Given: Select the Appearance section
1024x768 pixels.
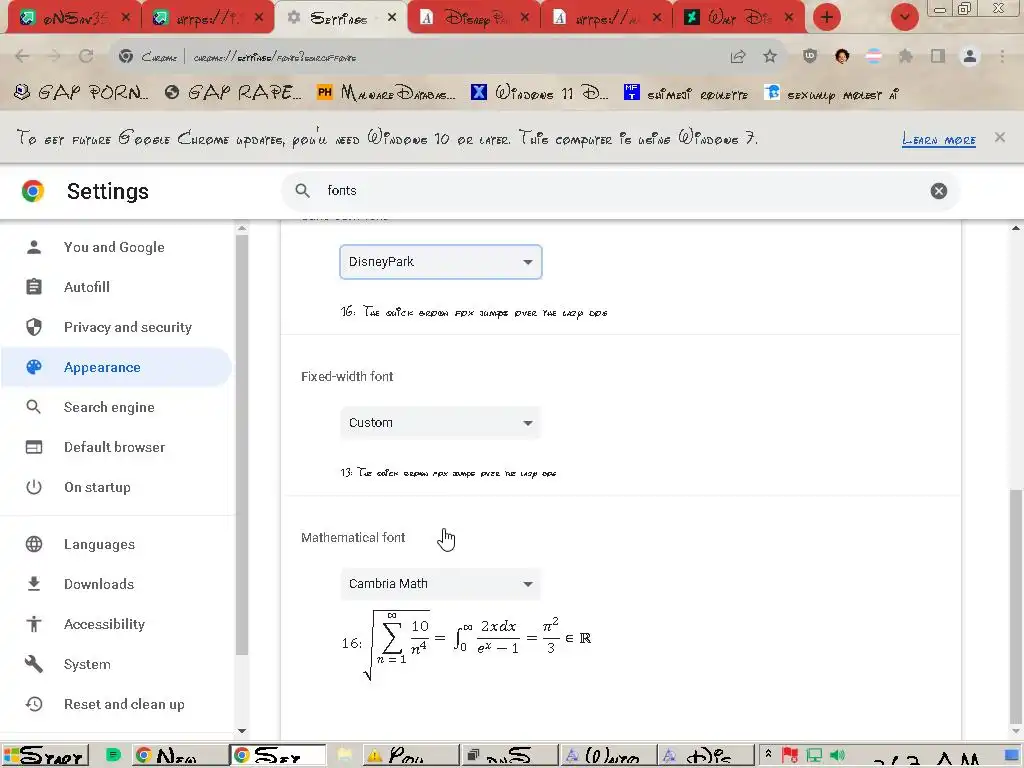Looking at the screenshot, I should [x=116, y=367].
